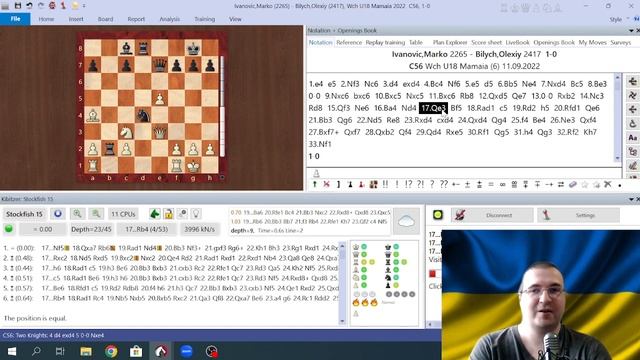Click the white queen on e3
The width and height of the screenshot is (640, 360).
click(160, 132)
